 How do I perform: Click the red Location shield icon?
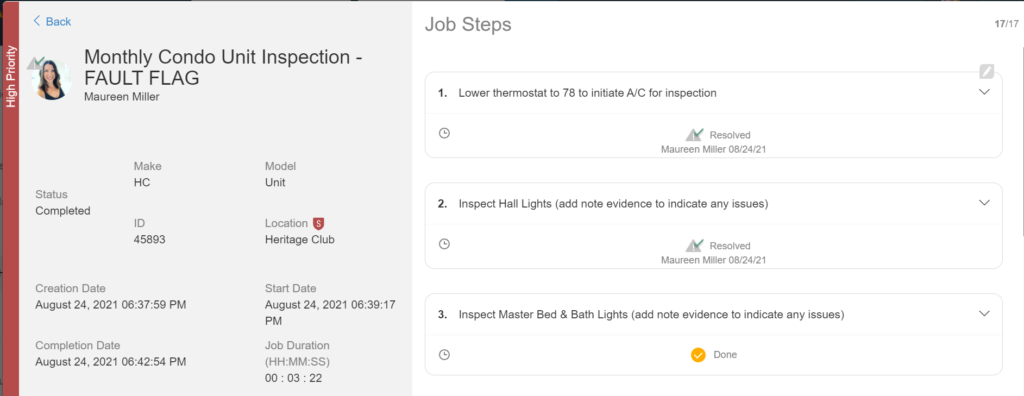(318, 223)
